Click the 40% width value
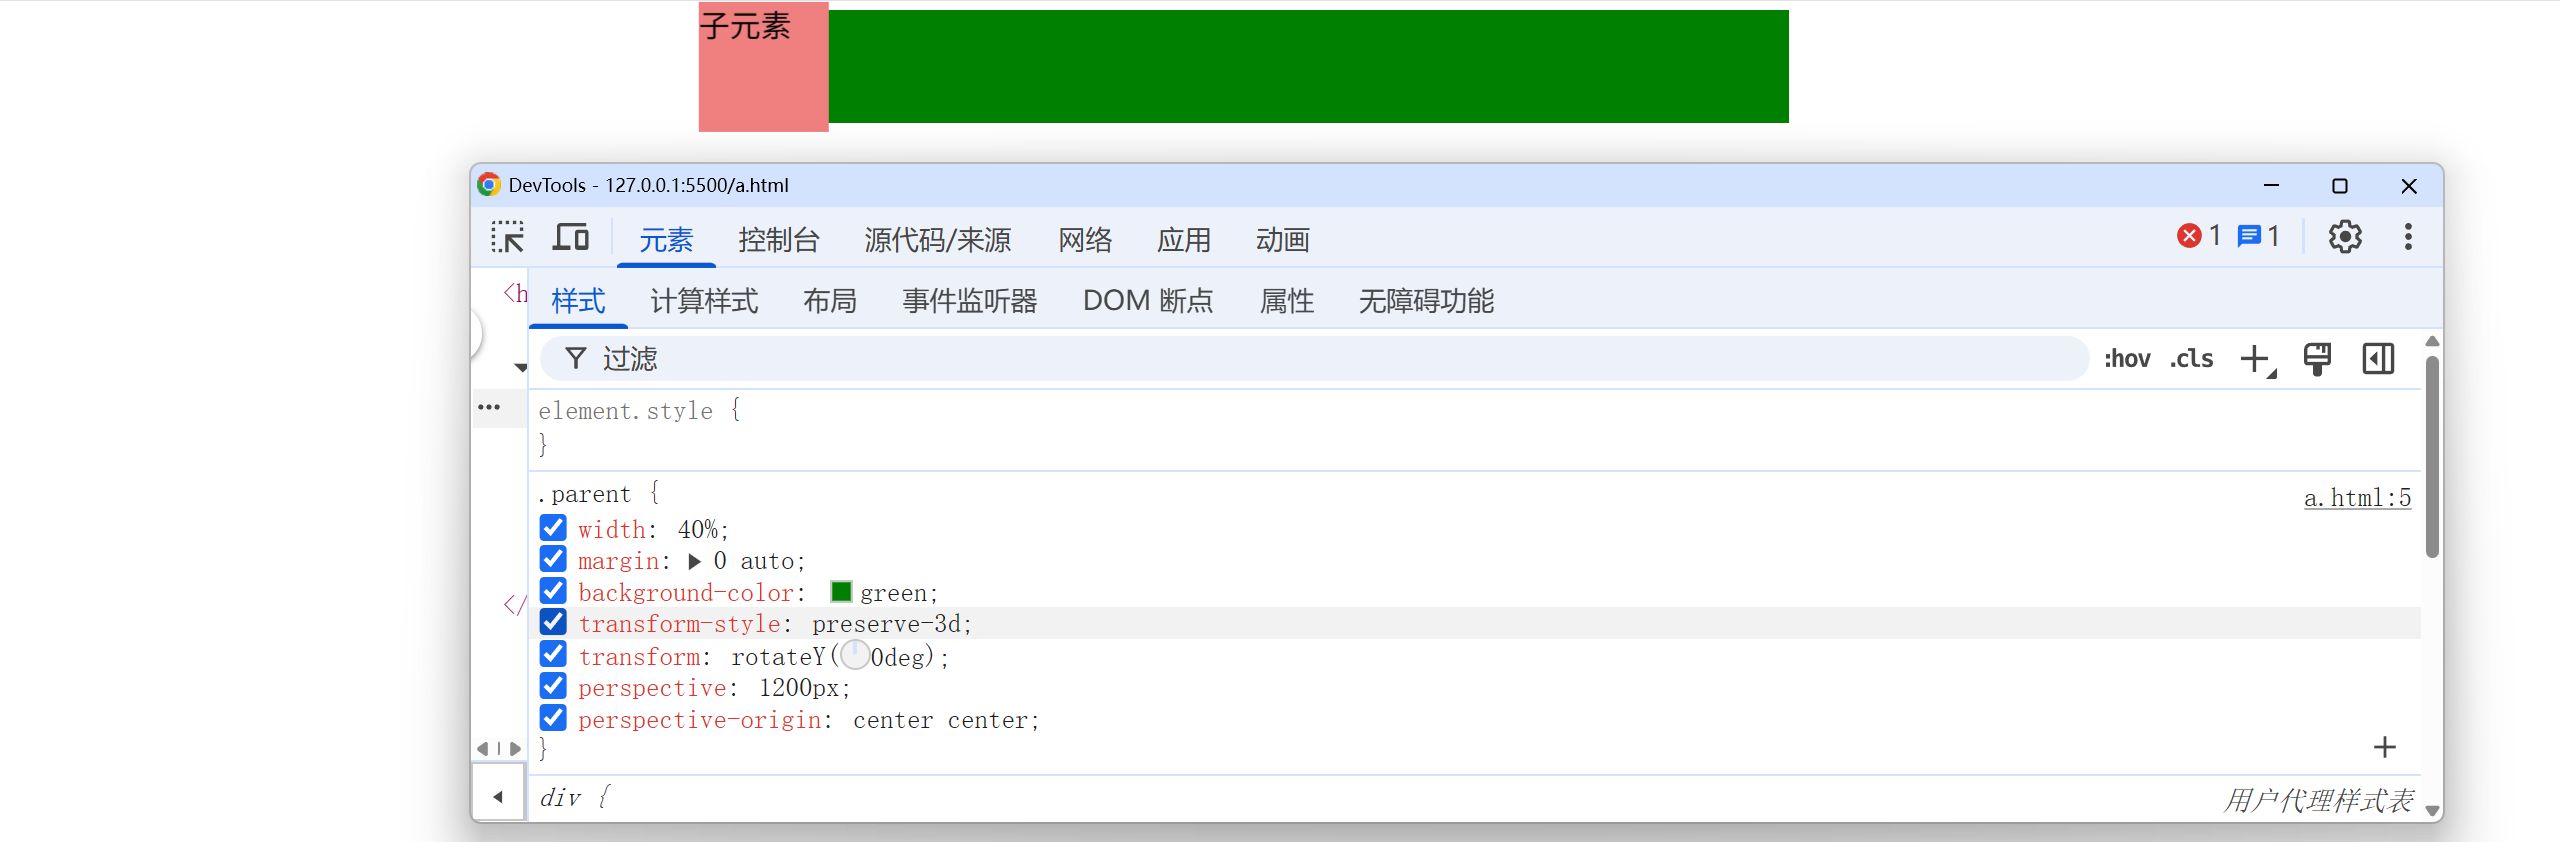The width and height of the screenshot is (2560, 842). click(698, 529)
